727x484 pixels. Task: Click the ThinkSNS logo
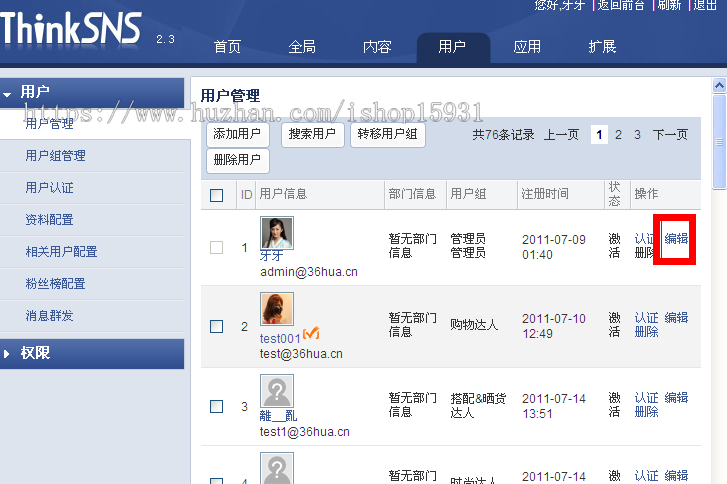click(71, 28)
